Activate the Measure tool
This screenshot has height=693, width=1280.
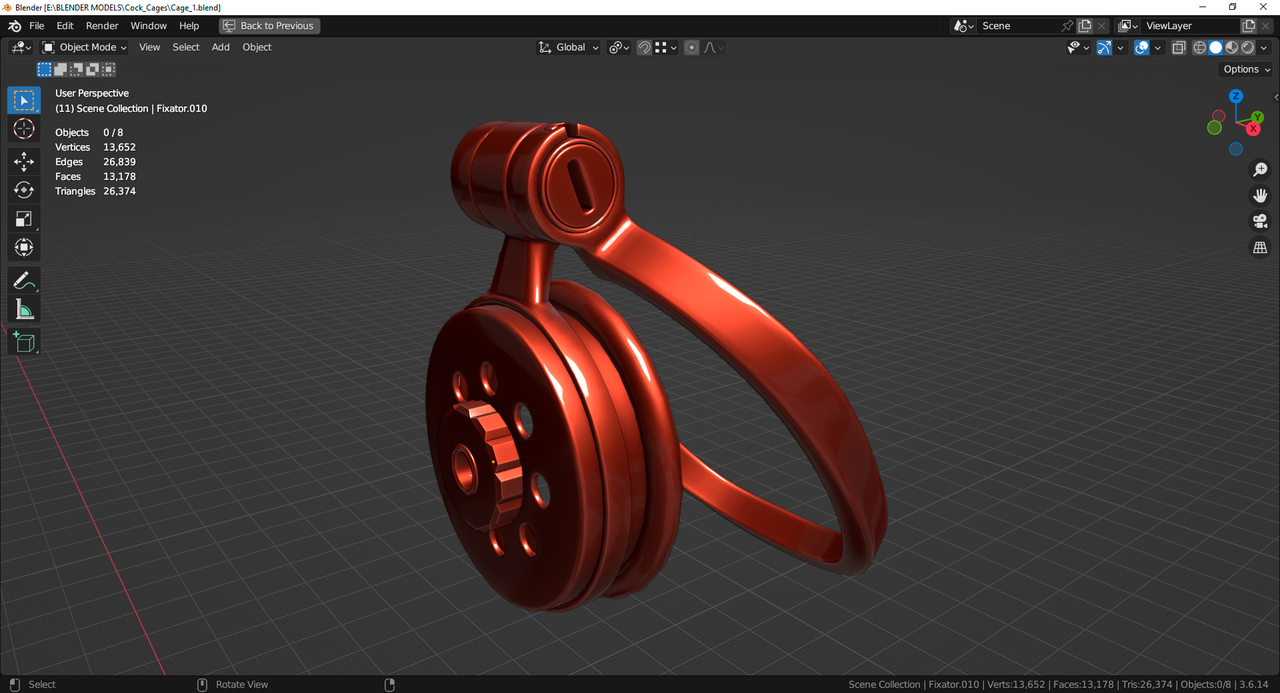coord(24,310)
